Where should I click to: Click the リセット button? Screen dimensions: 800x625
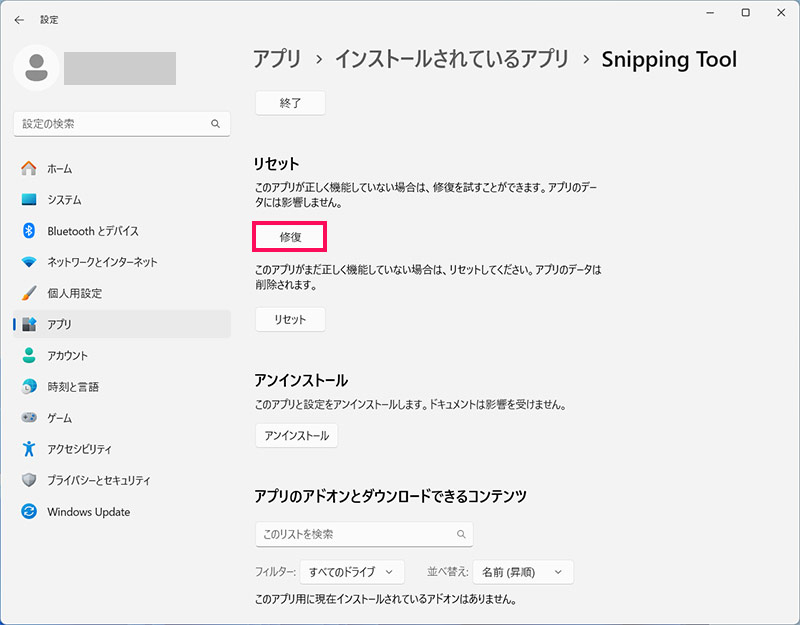pyautogui.click(x=290, y=319)
